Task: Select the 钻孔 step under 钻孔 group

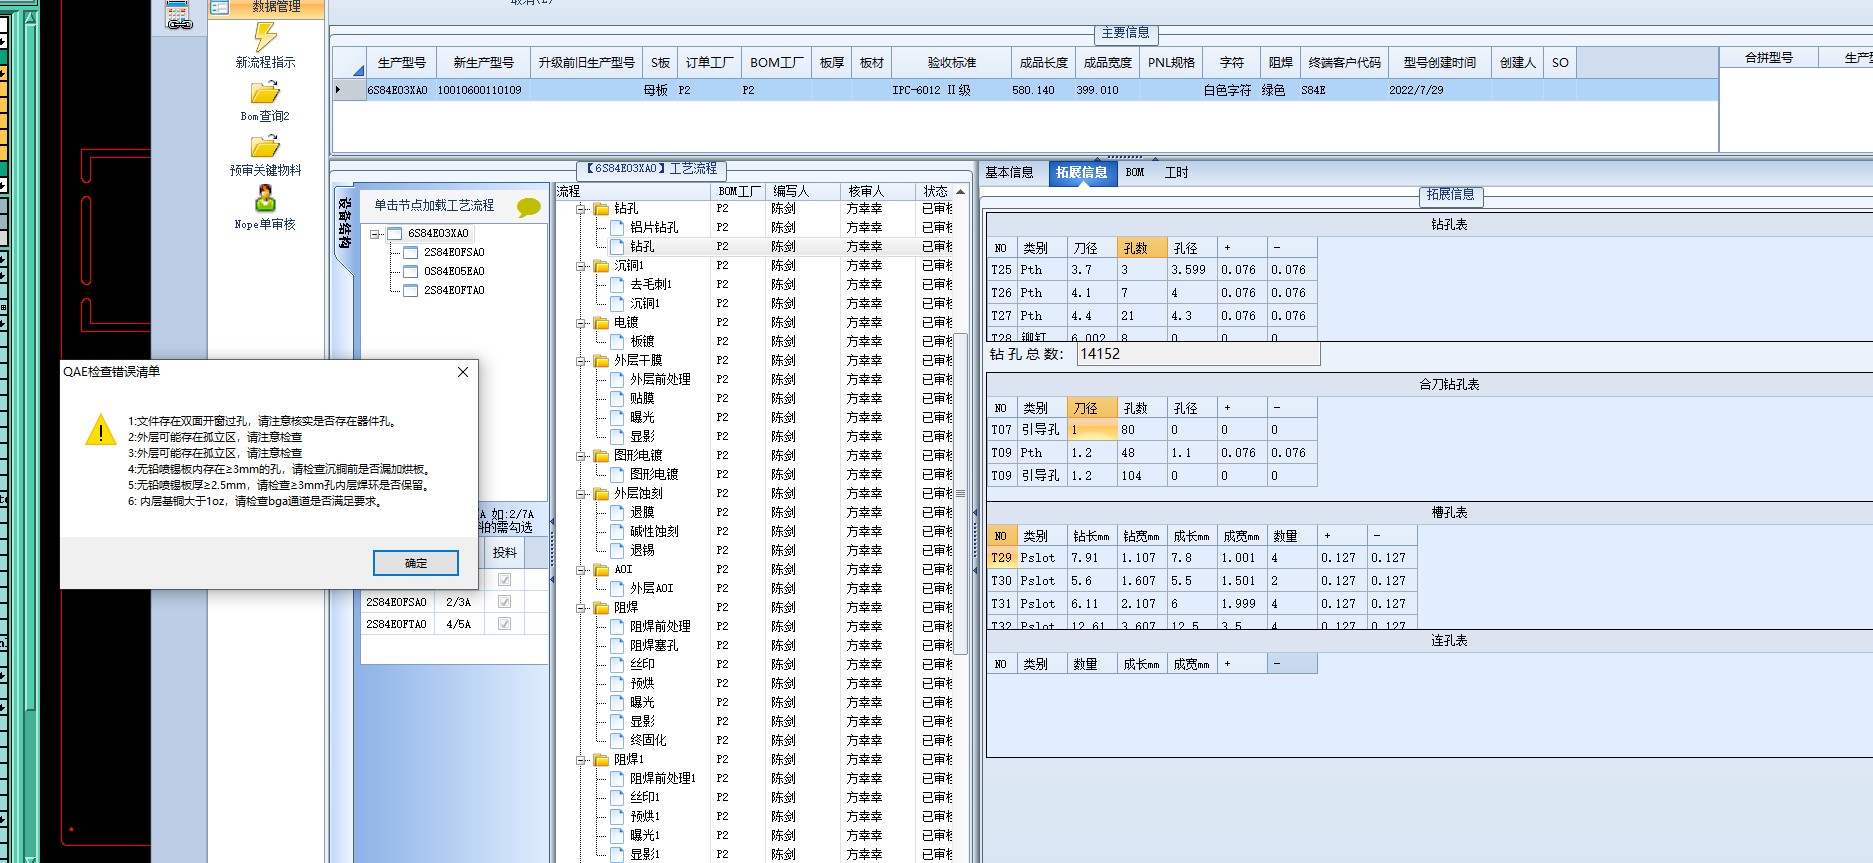Action: click(x=642, y=247)
